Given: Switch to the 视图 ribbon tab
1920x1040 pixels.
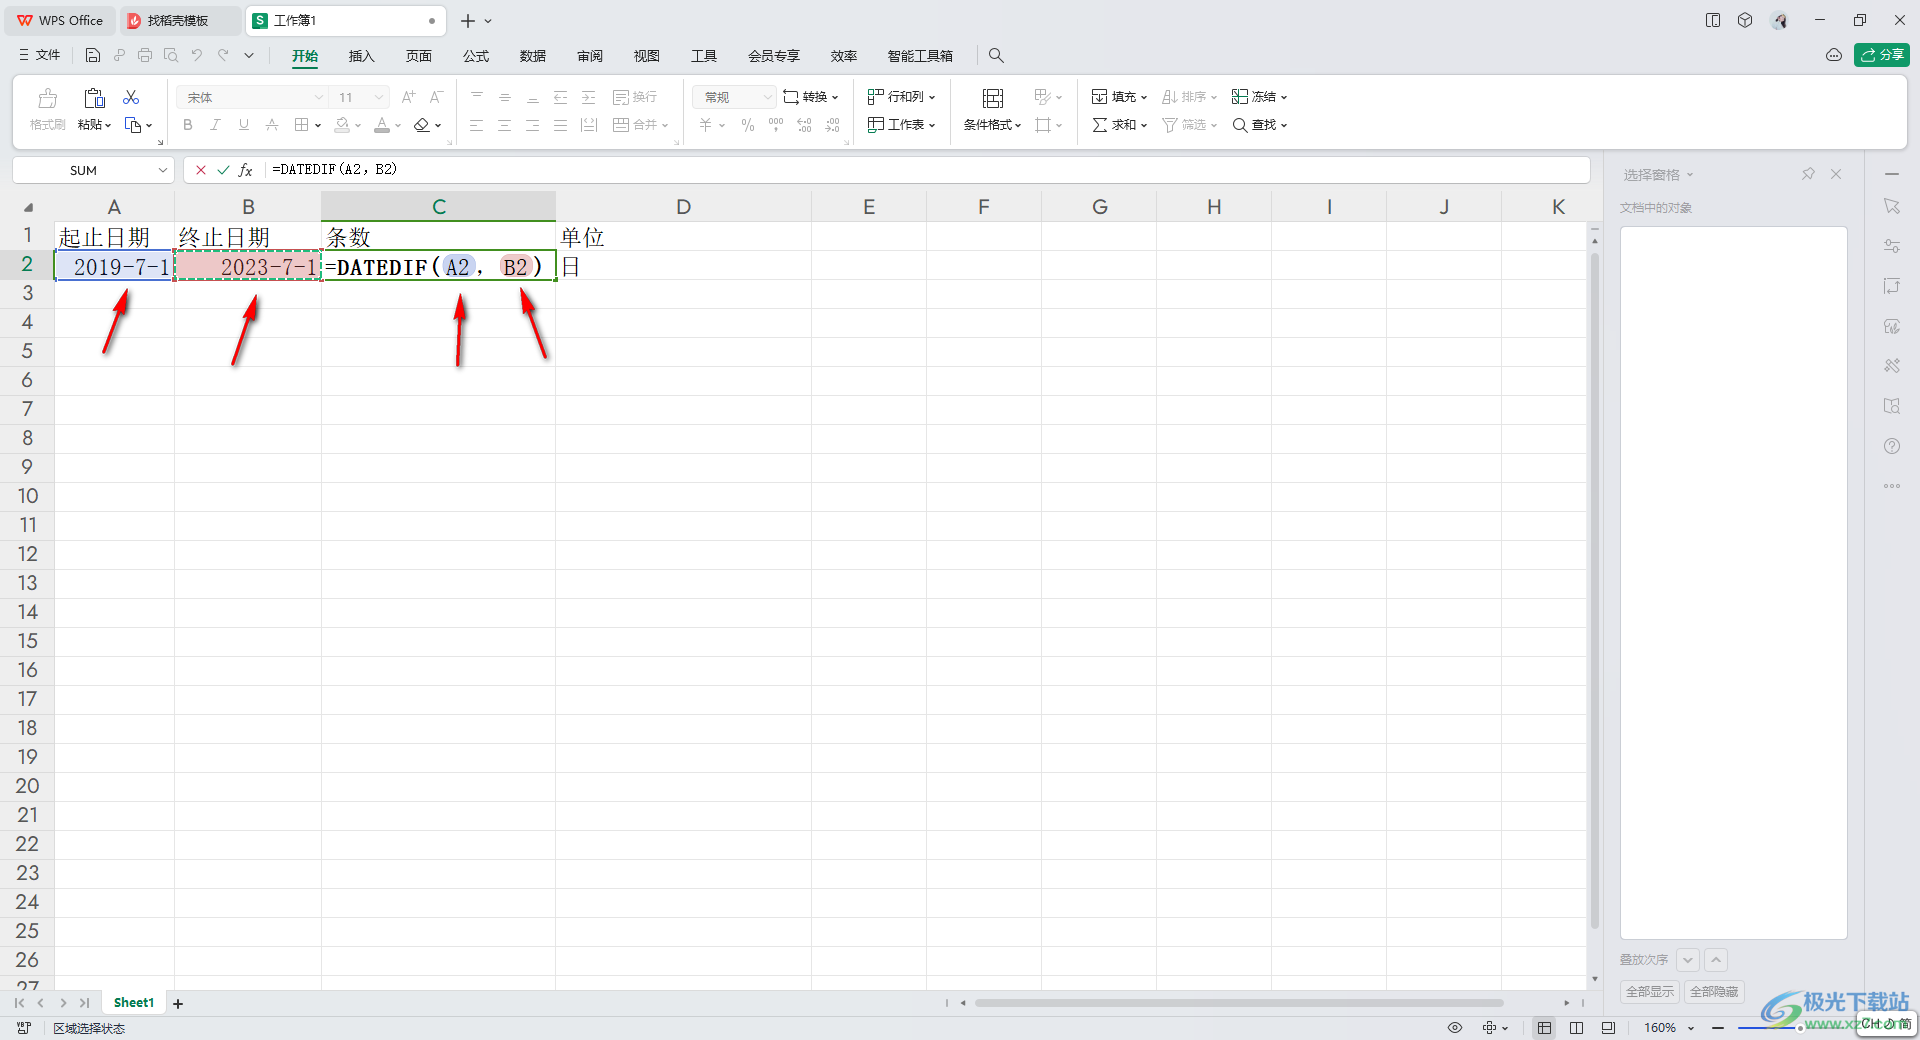Looking at the screenshot, I should [647, 56].
